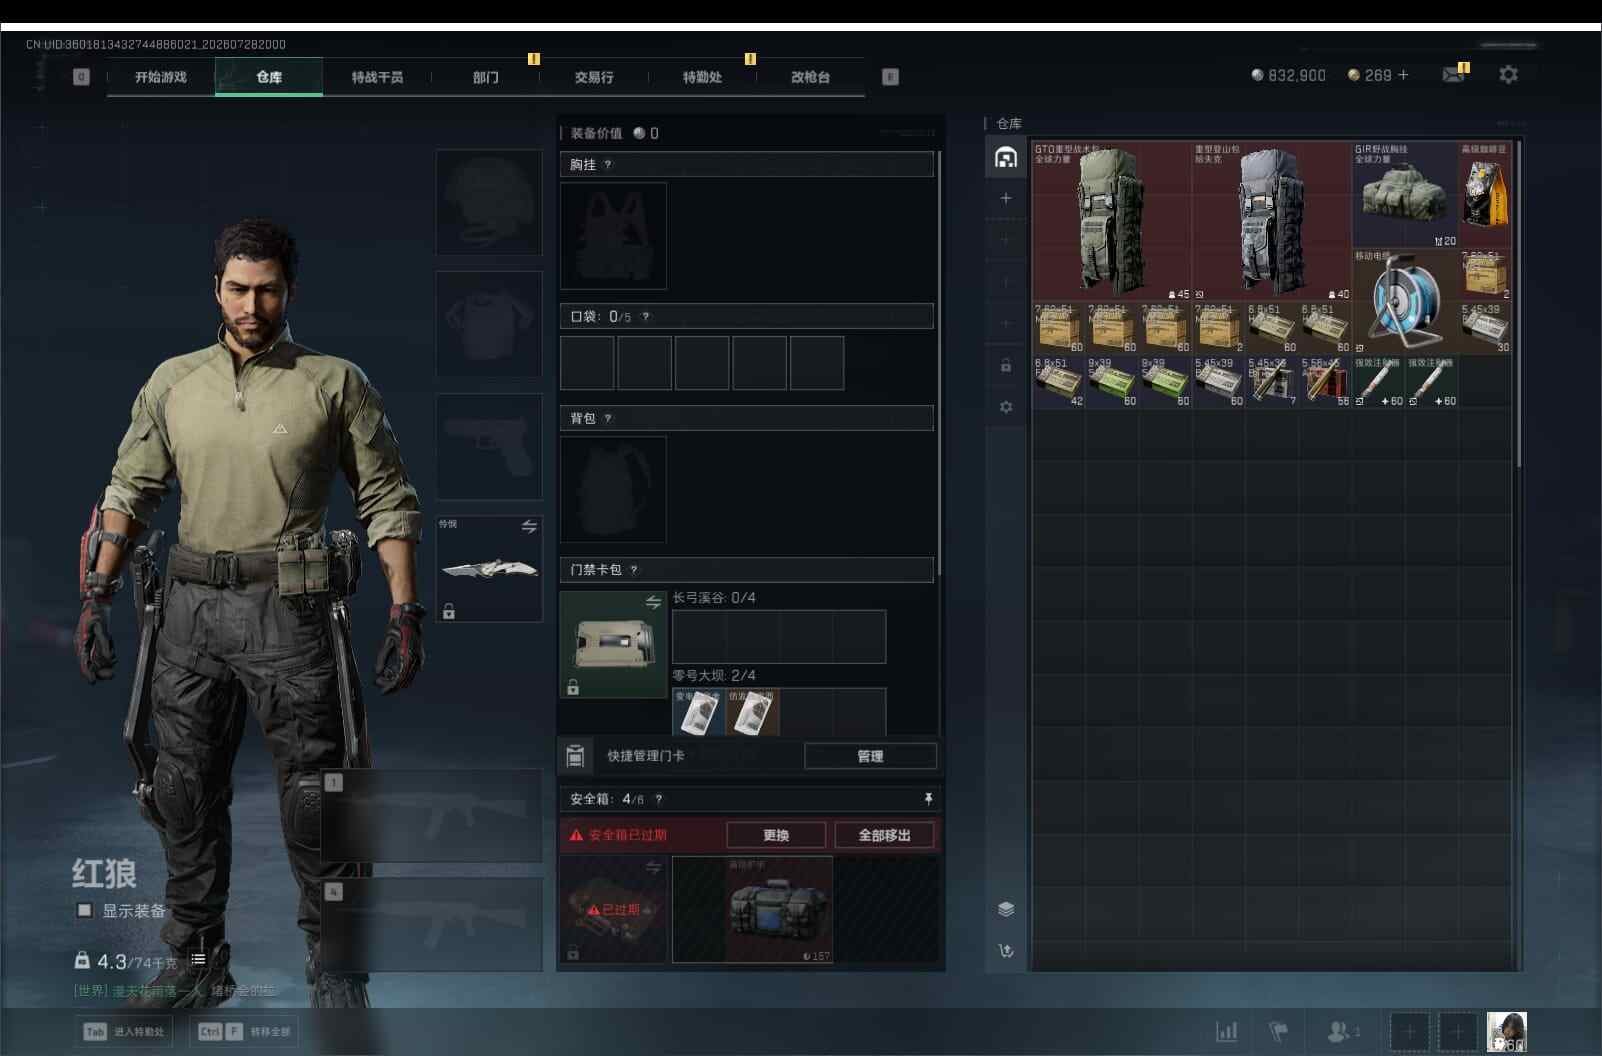
Task: Click the first empty pocket slot
Action: [x=587, y=363]
